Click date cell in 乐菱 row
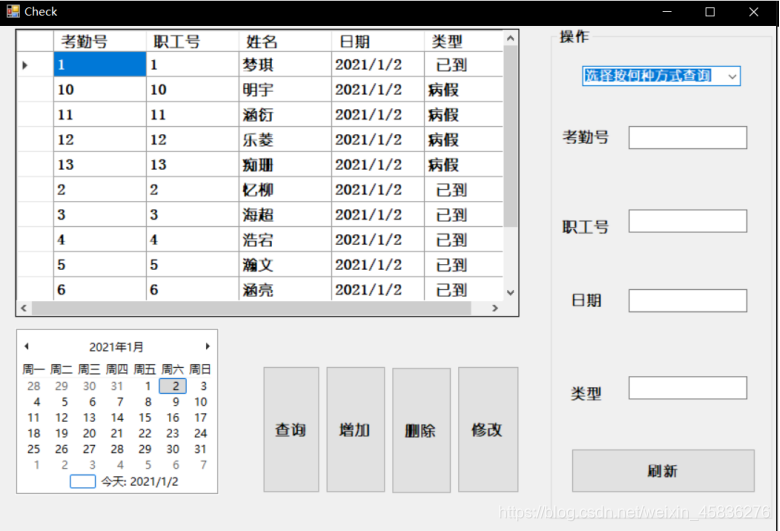The image size is (780, 531). coord(378,139)
